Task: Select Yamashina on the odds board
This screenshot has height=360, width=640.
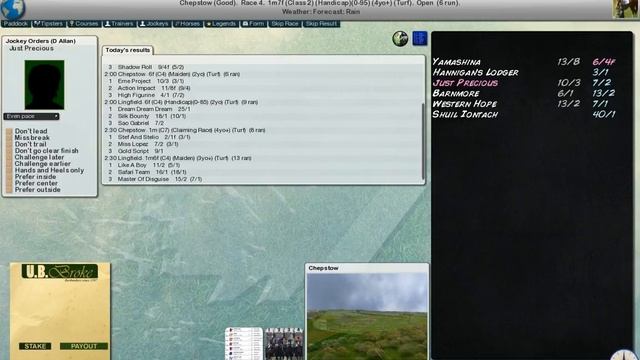Action: pos(456,62)
